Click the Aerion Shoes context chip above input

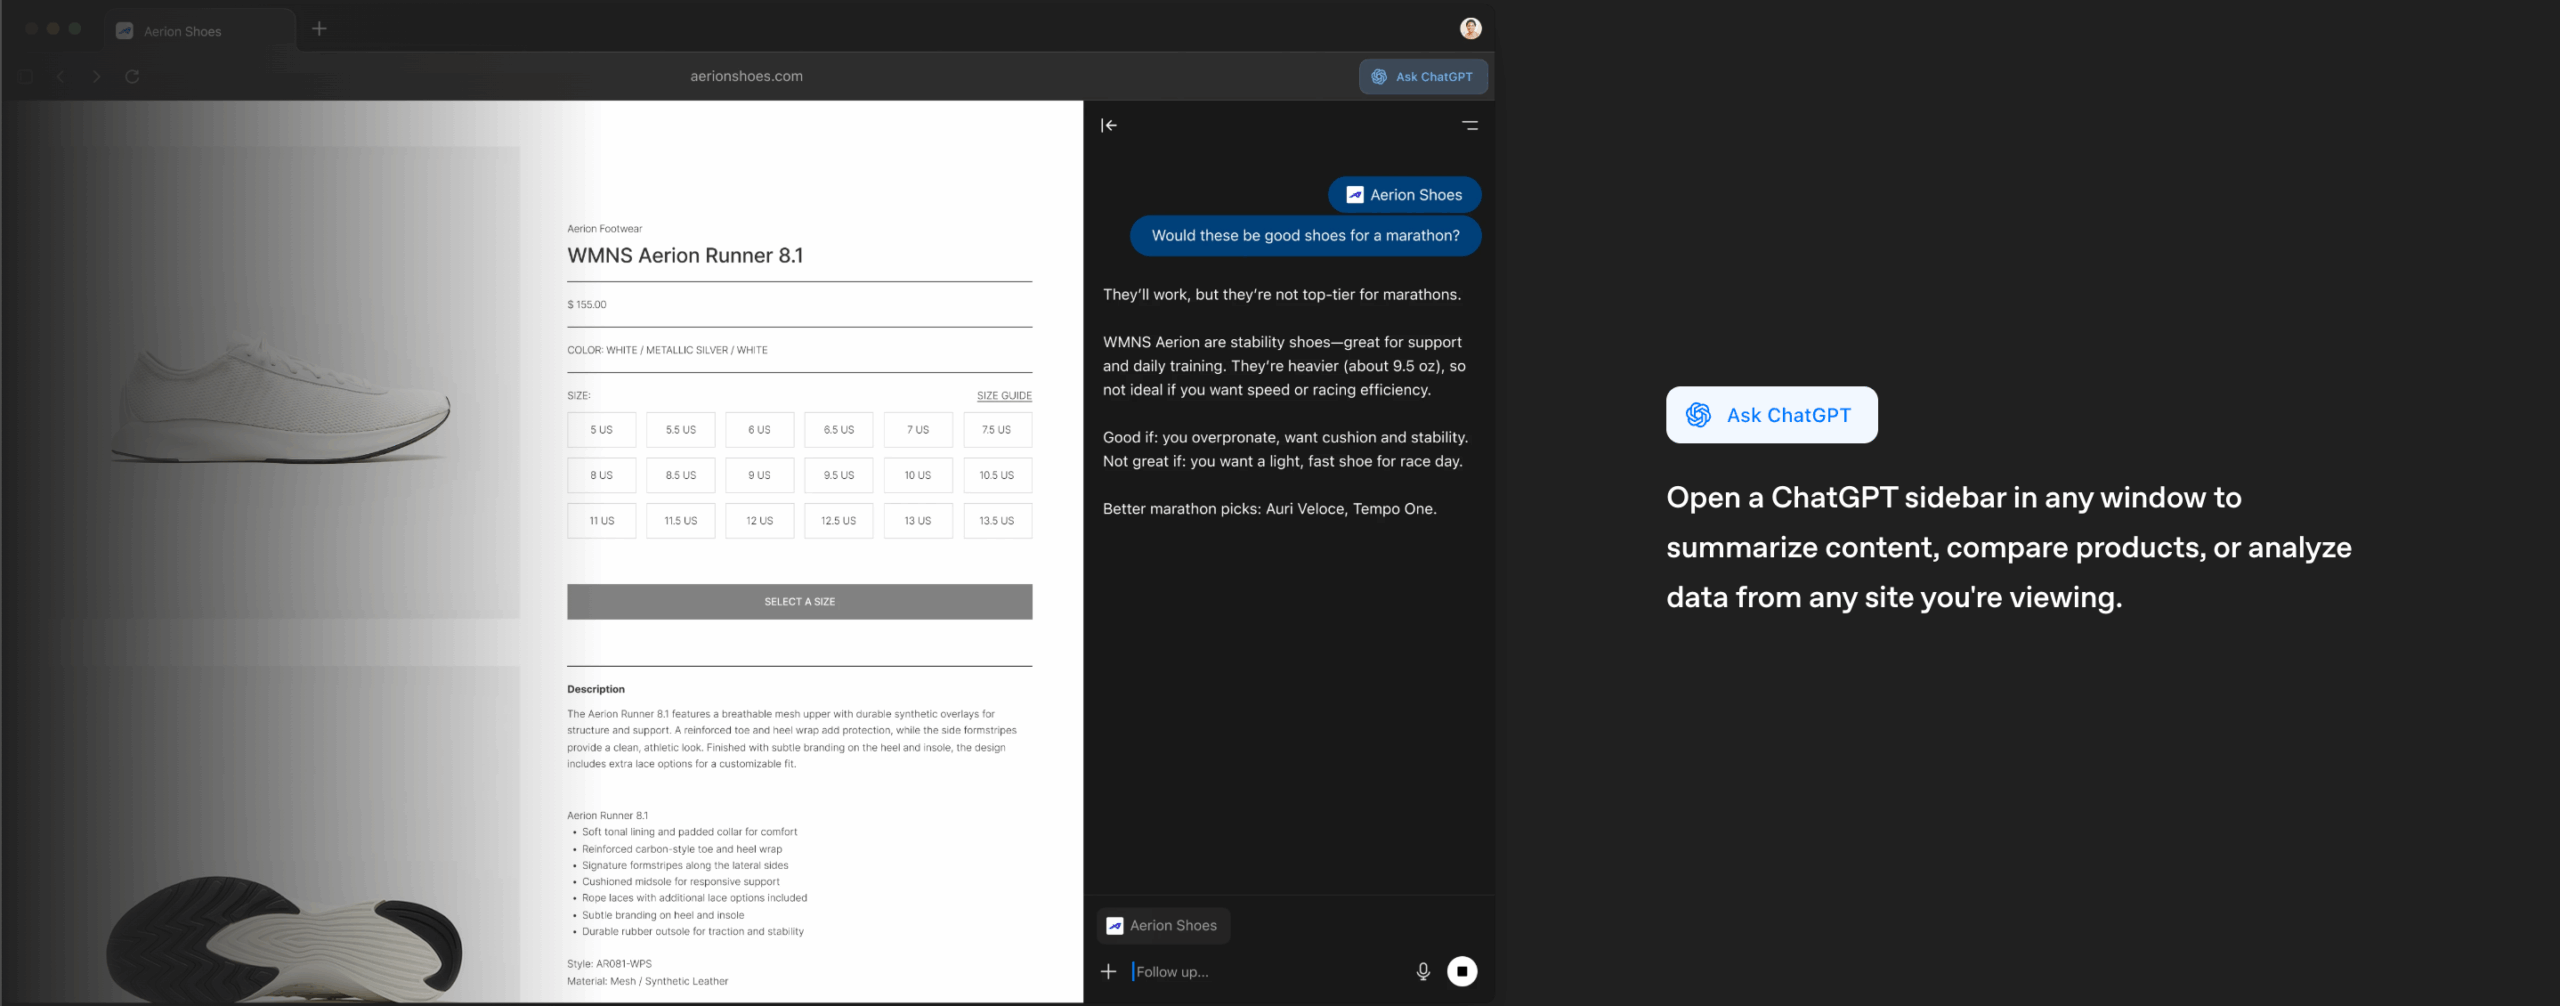pyautogui.click(x=1163, y=926)
